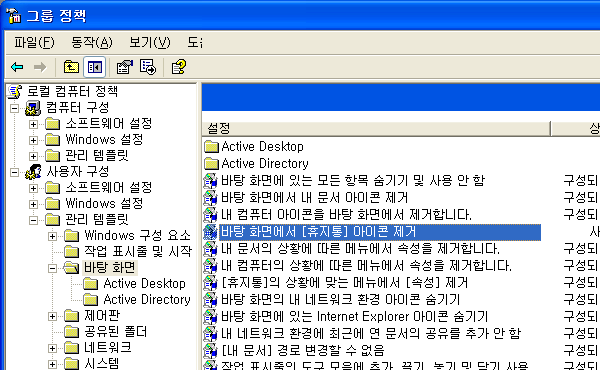Collapse the 바탕 화면 tree node
Image resolution: width=600 pixels, height=370 pixels.
(x=52, y=268)
